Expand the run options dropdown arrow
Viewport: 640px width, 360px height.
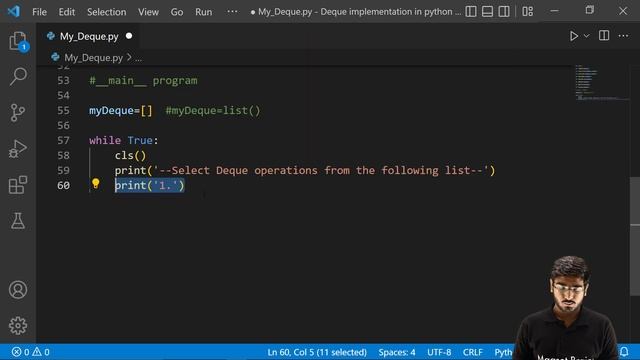point(587,36)
